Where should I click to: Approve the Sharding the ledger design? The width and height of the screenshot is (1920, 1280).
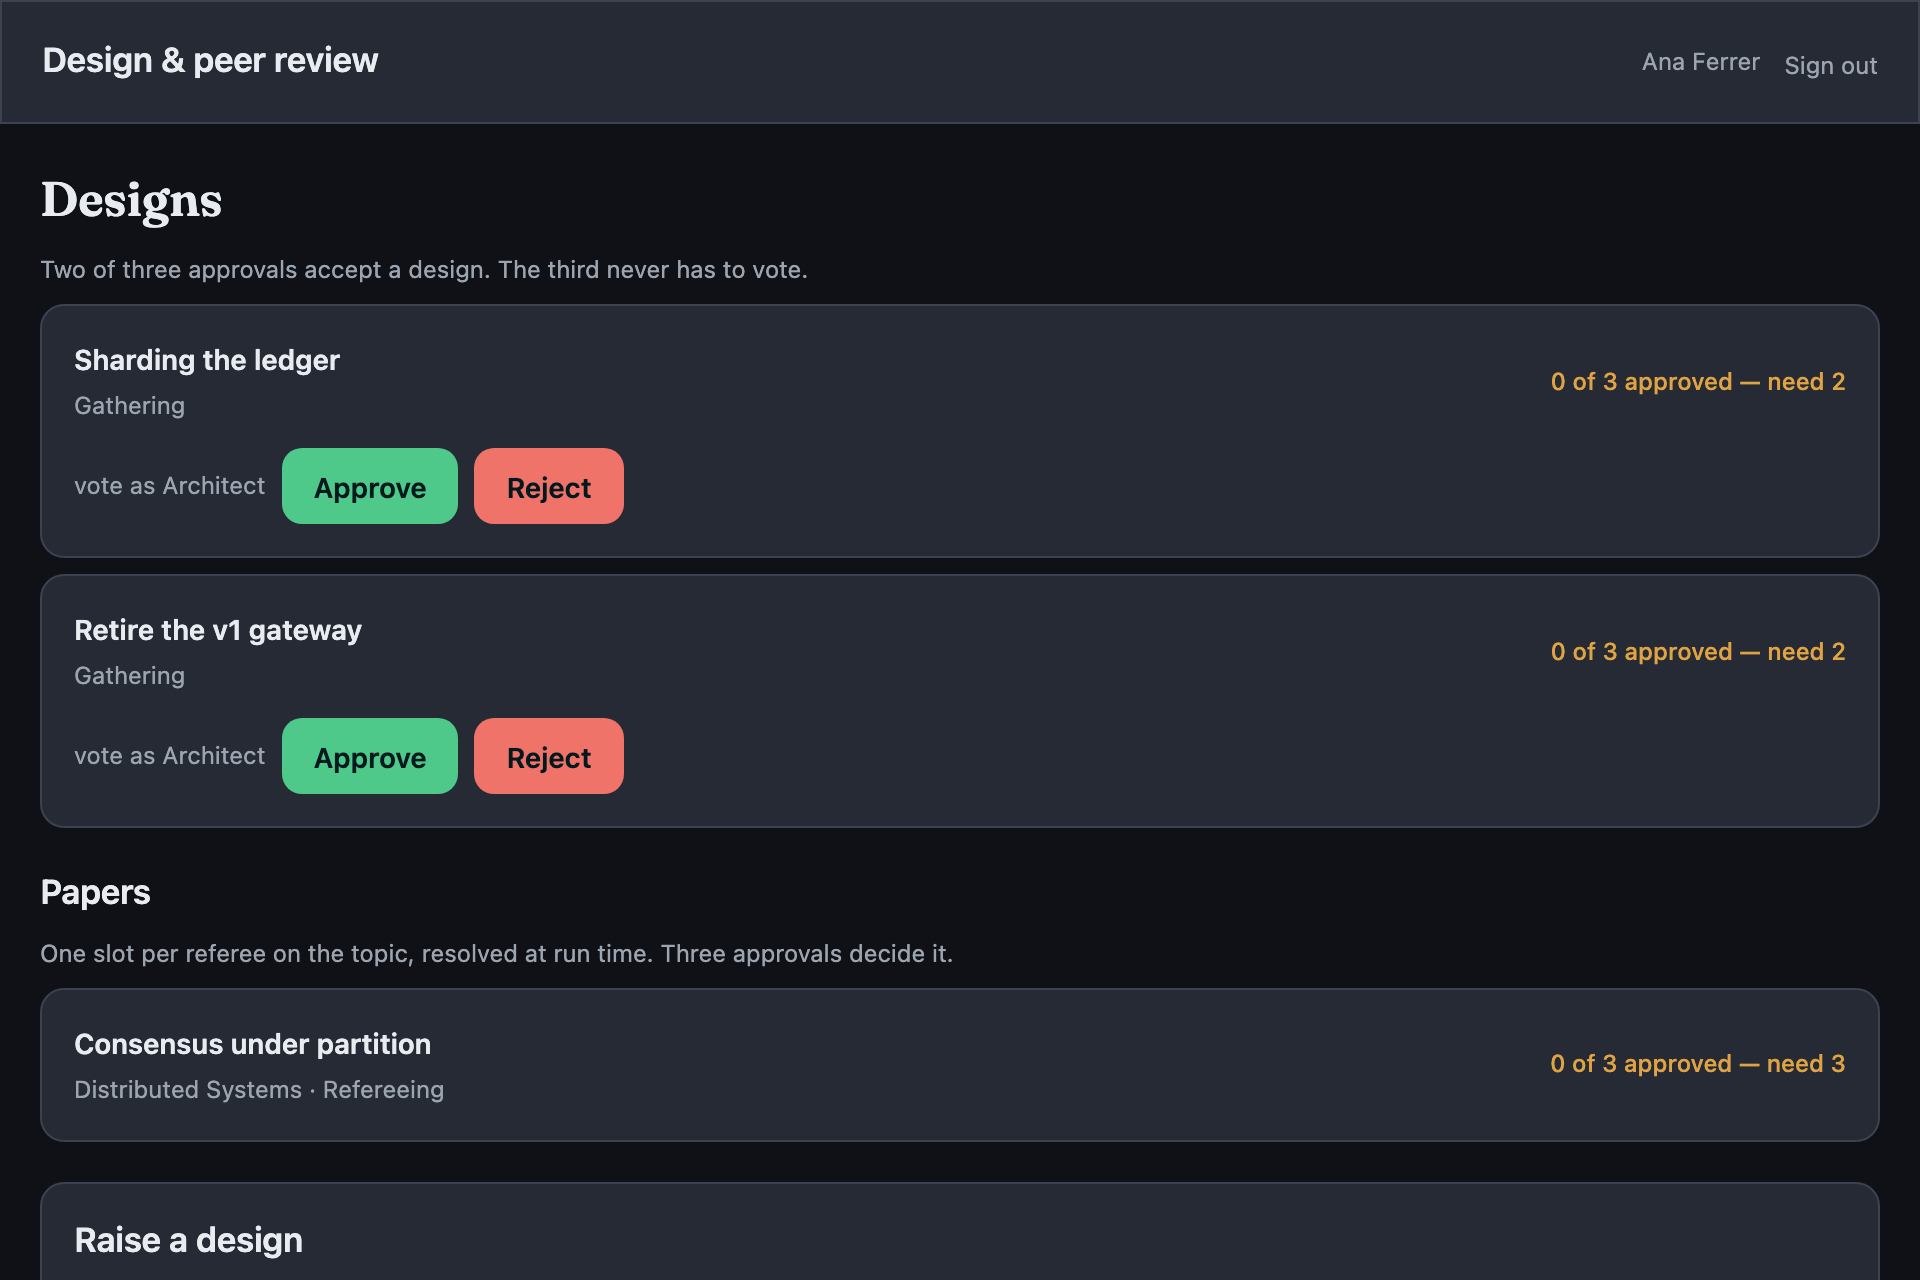[x=370, y=486]
